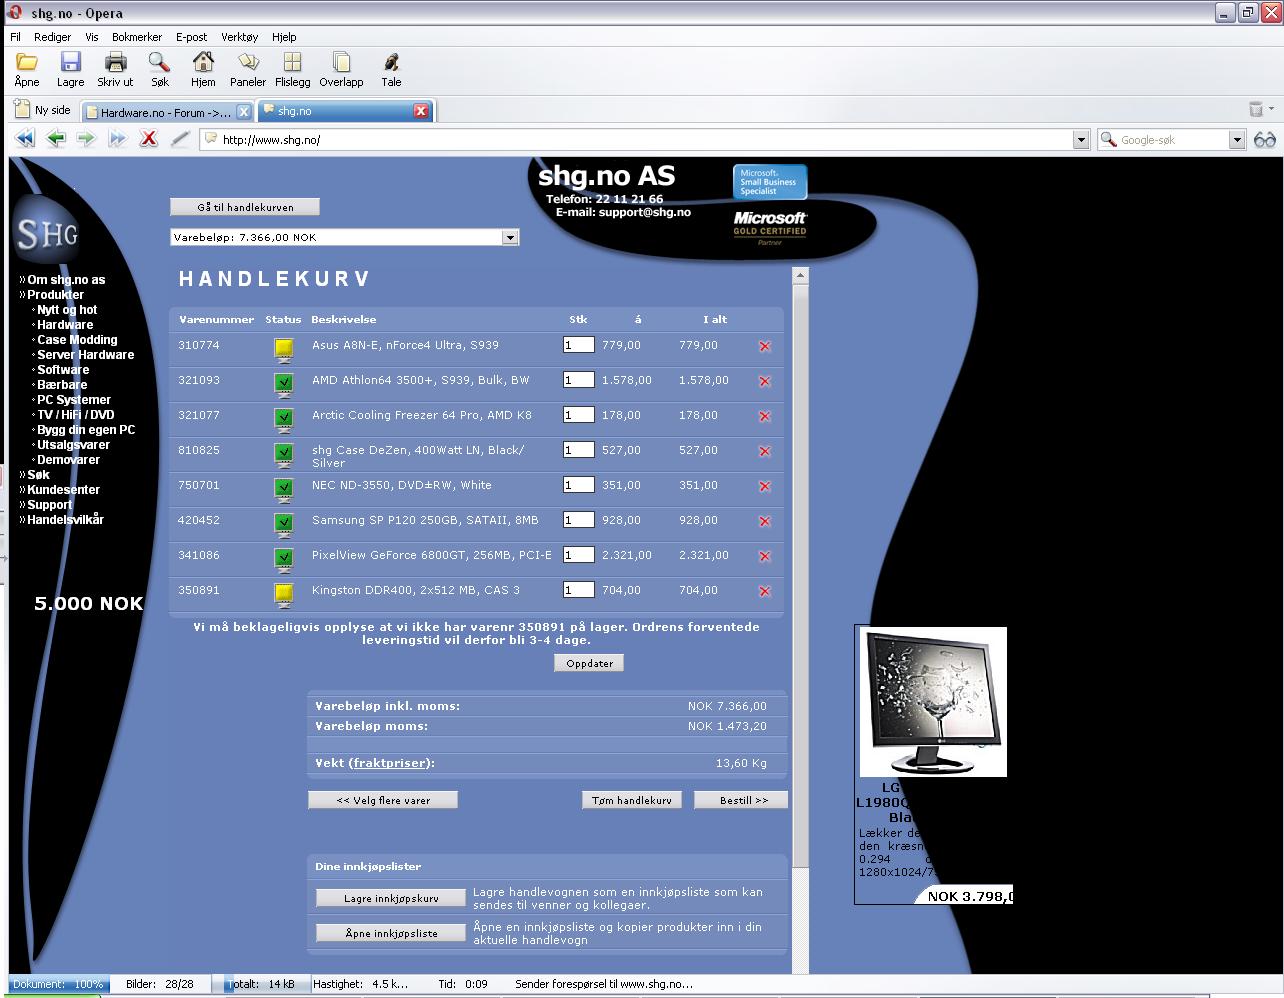Click yellow status icon for Asus A8N-E
This screenshot has height=998, width=1284.
click(284, 349)
